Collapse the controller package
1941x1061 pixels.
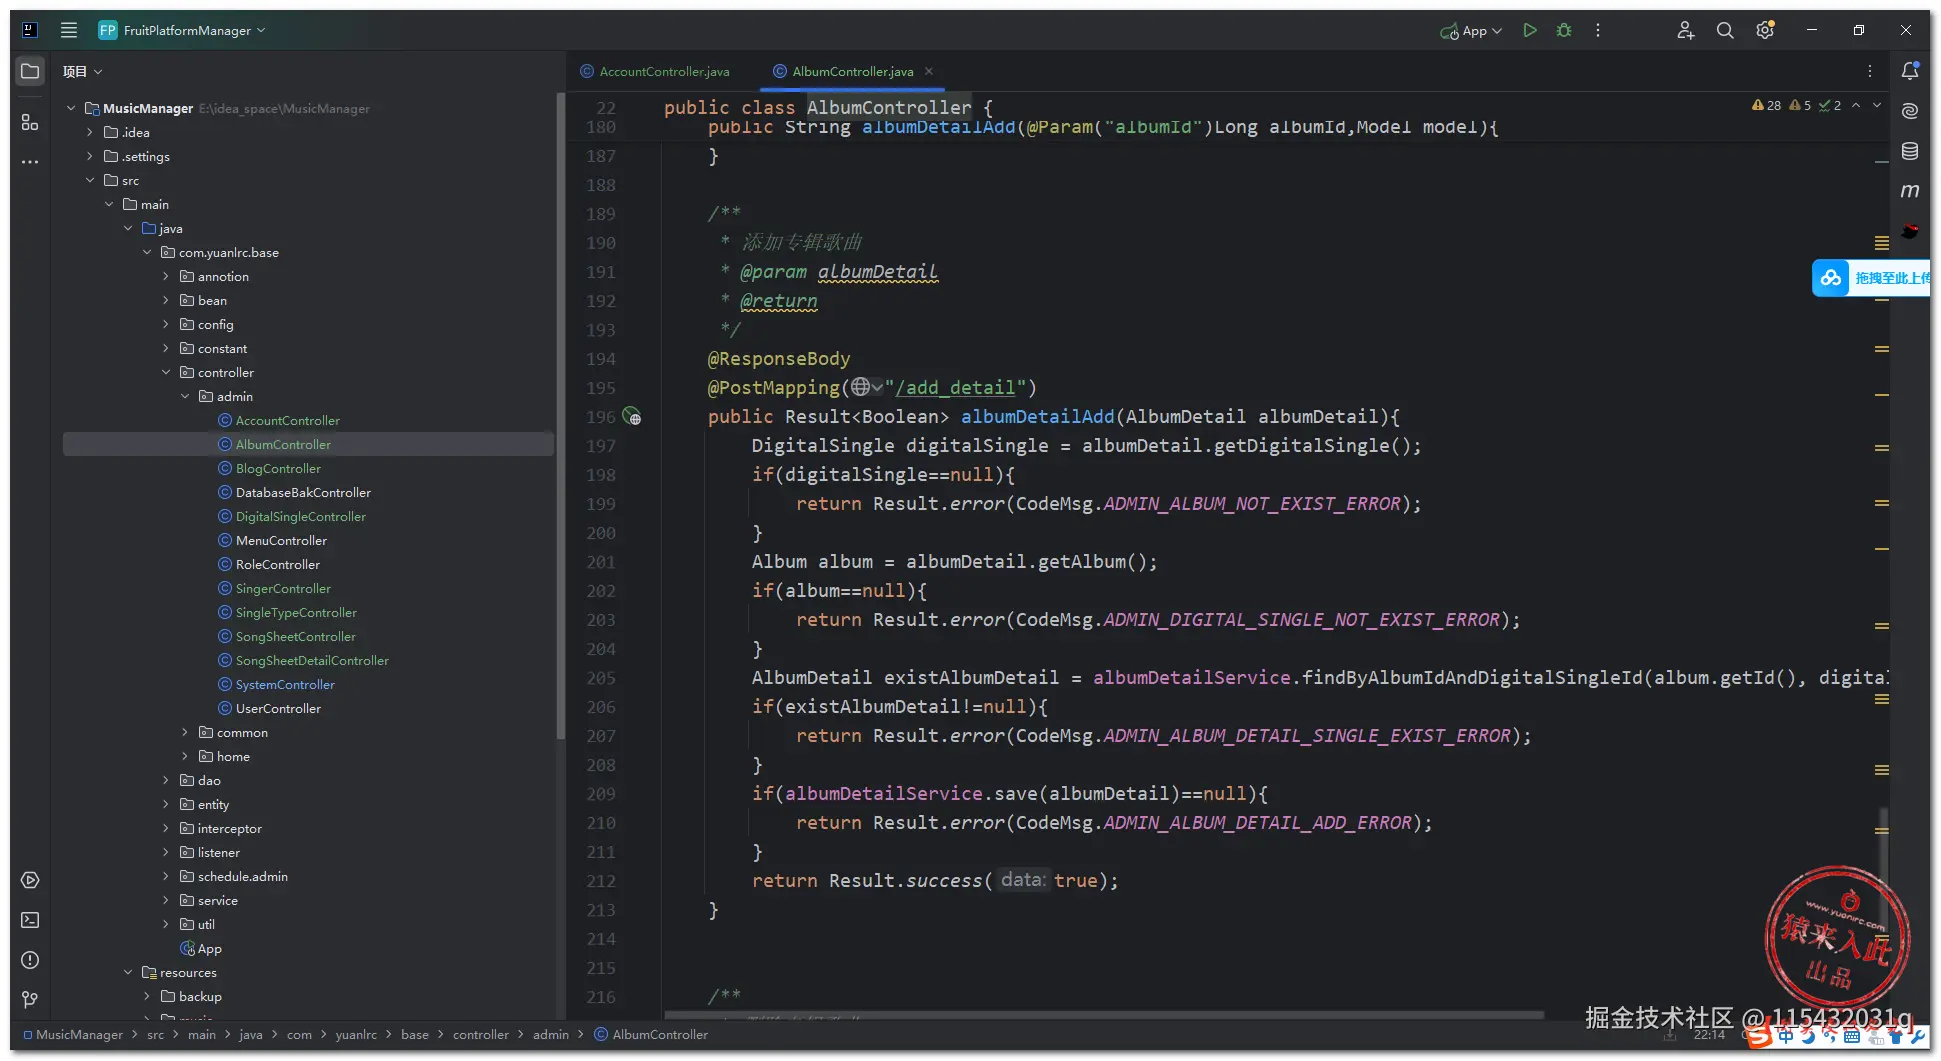point(166,372)
